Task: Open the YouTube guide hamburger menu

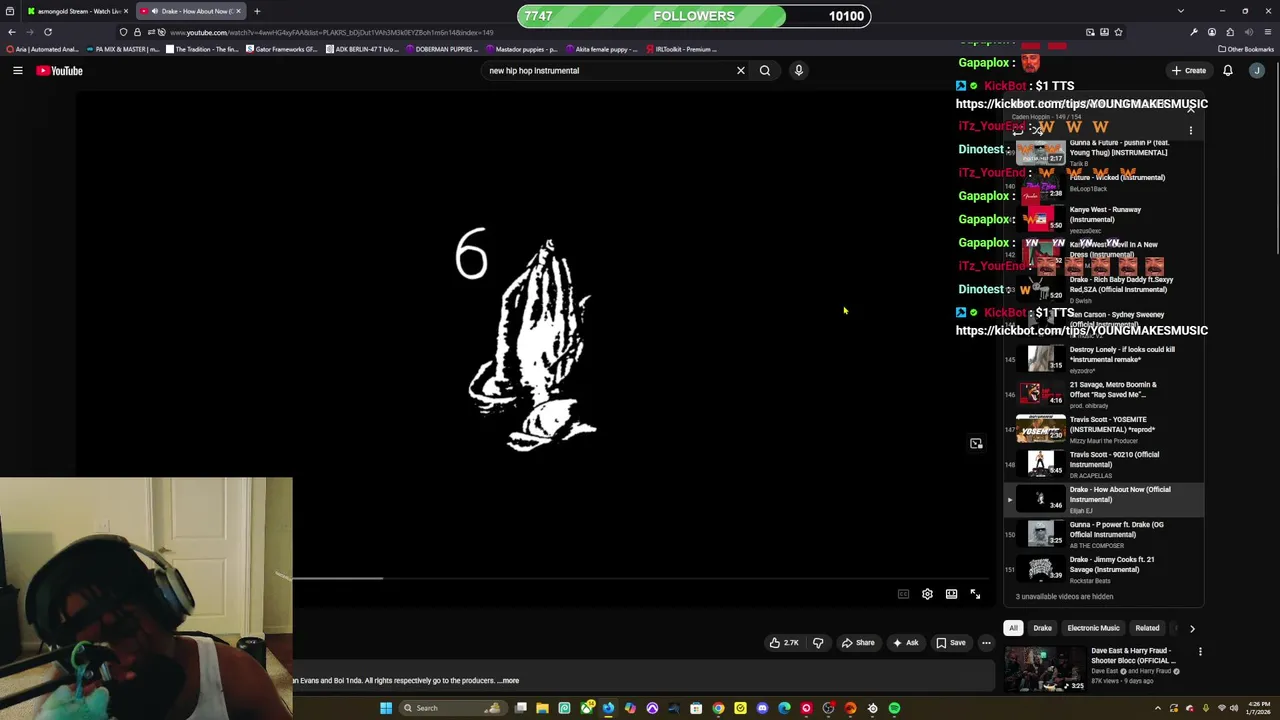Action: tap(17, 71)
